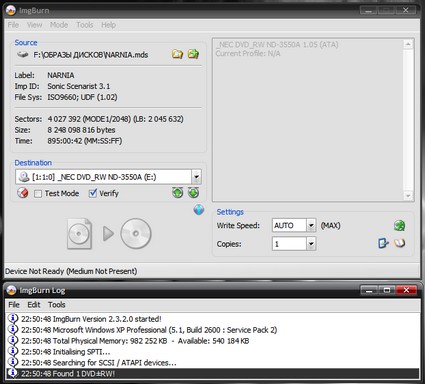Viewport: 425px width, 384px height.
Task: Select log line 'ImgBurn Version 2.3.2.0 started!'
Action: (91, 319)
